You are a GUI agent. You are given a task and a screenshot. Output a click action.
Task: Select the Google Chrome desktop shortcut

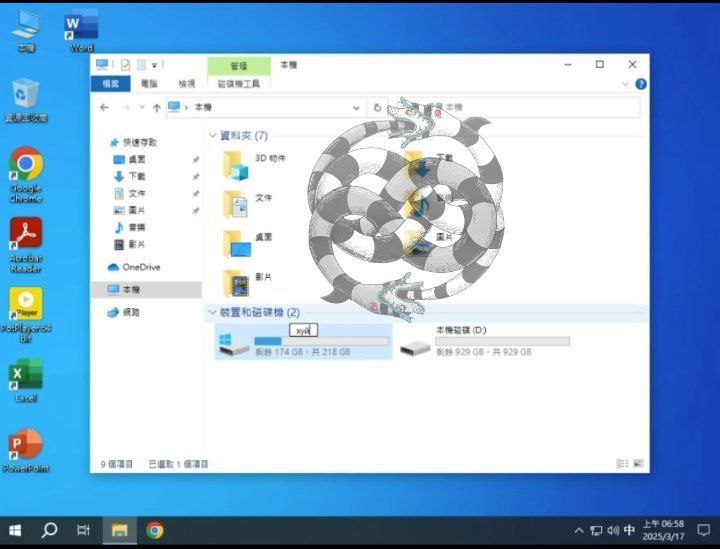26,175
